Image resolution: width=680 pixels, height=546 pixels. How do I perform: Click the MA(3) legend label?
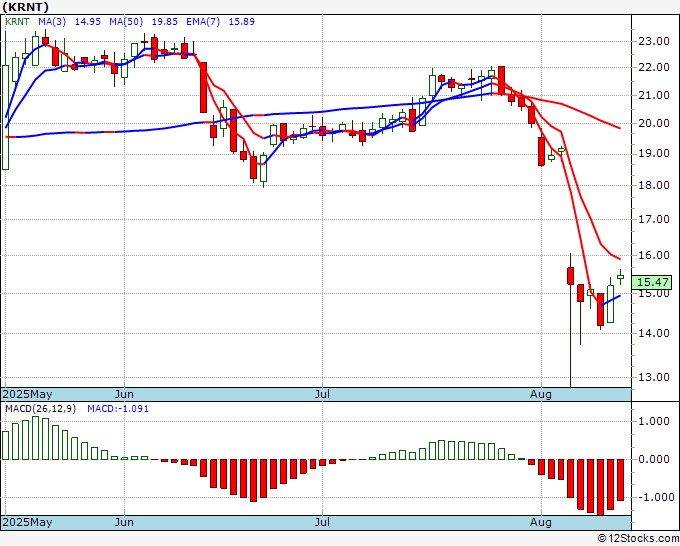pyautogui.click(x=52, y=22)
